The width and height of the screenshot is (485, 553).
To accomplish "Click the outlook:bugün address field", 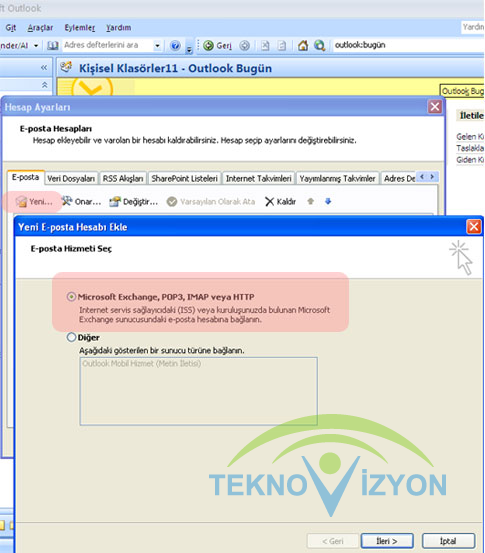I will 409,45.
